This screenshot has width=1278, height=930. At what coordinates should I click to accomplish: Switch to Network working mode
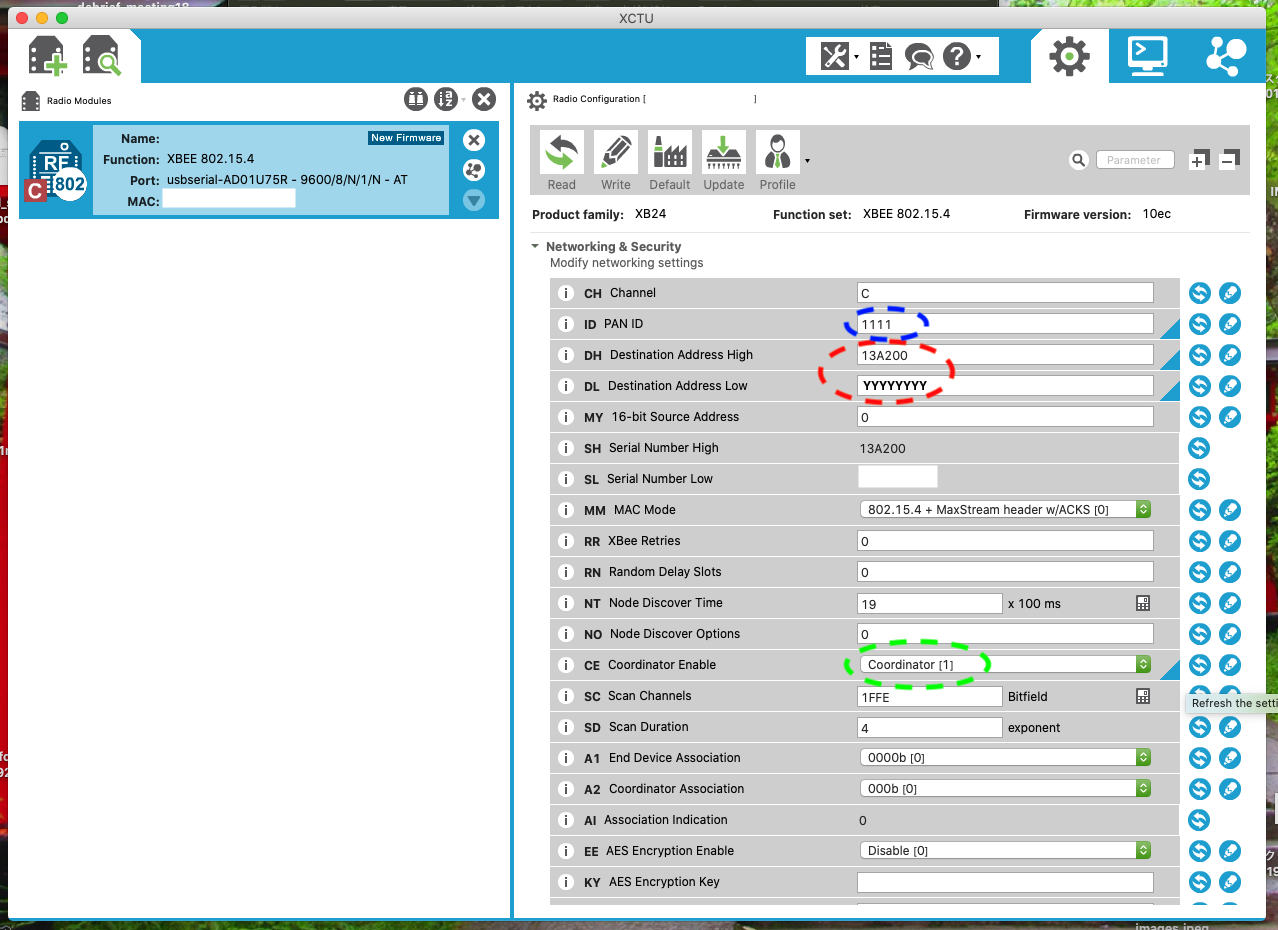(1225, 56)
